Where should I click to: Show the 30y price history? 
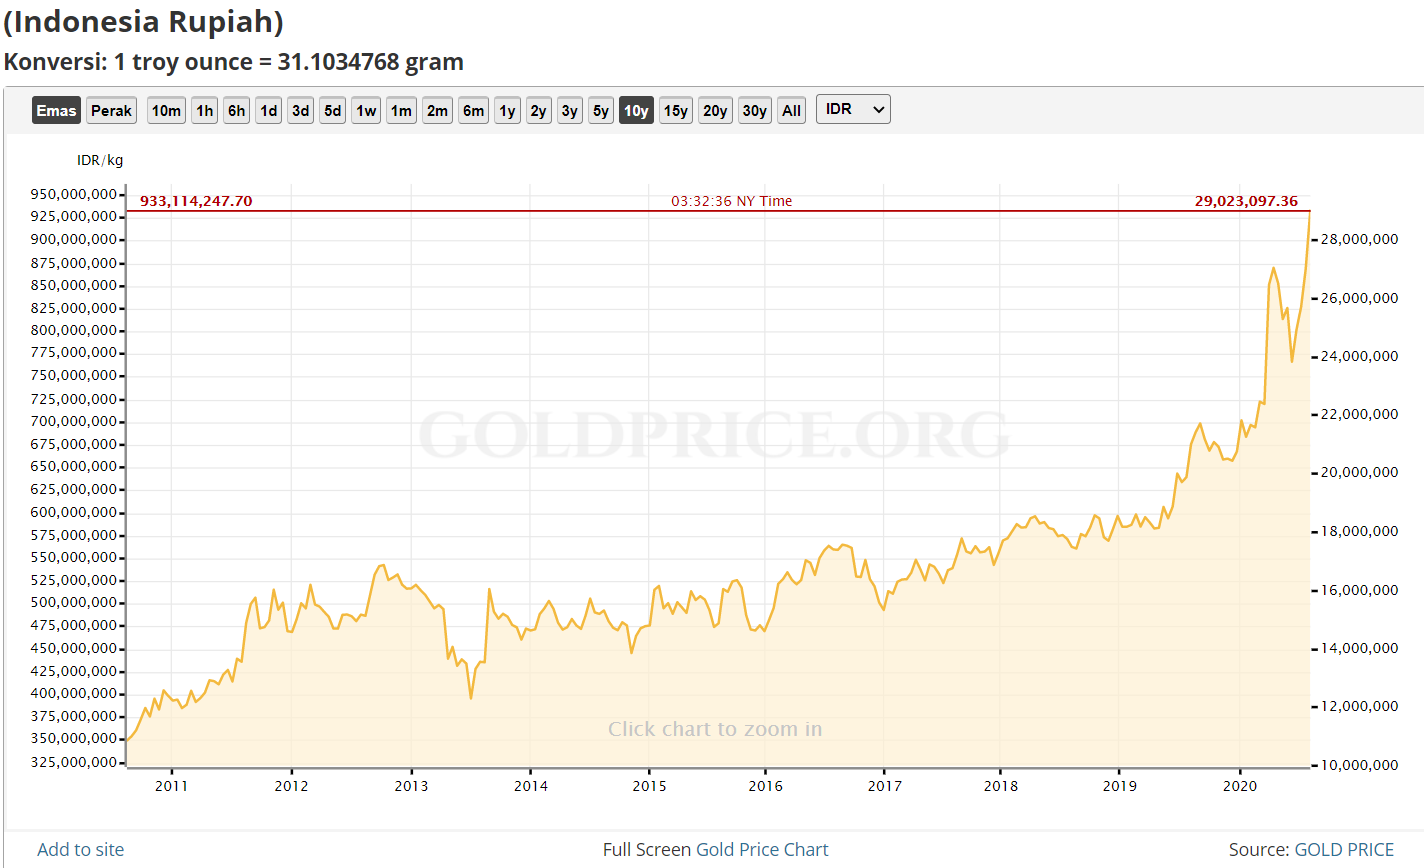point(755,111)
